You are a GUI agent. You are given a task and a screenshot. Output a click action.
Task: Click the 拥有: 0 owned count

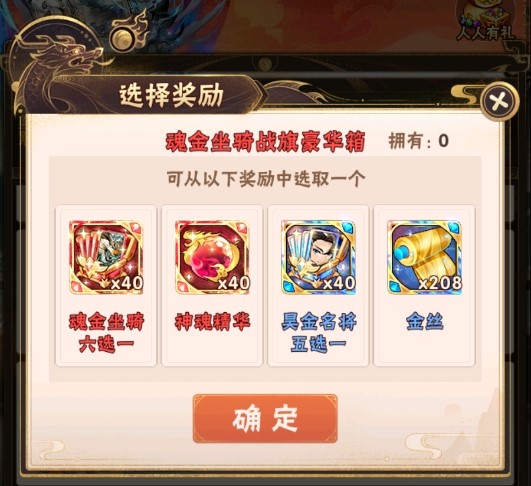click(419, 141)
